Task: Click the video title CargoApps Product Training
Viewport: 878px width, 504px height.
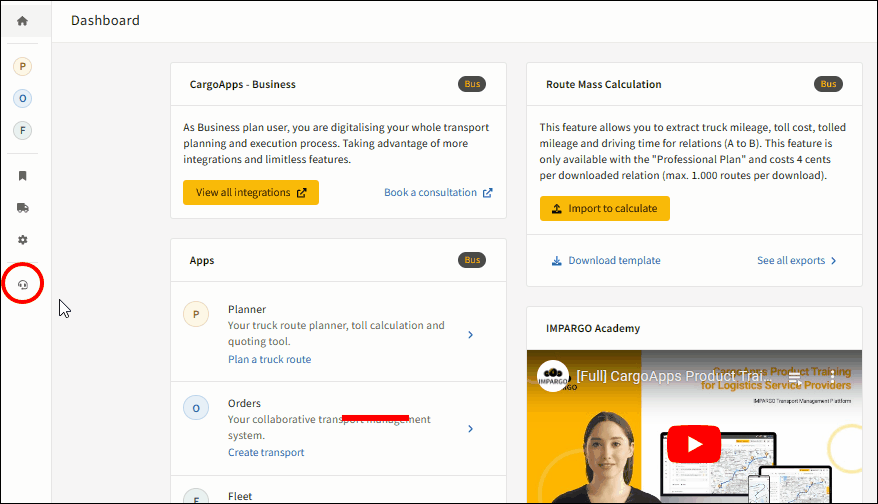Action: 674,376
